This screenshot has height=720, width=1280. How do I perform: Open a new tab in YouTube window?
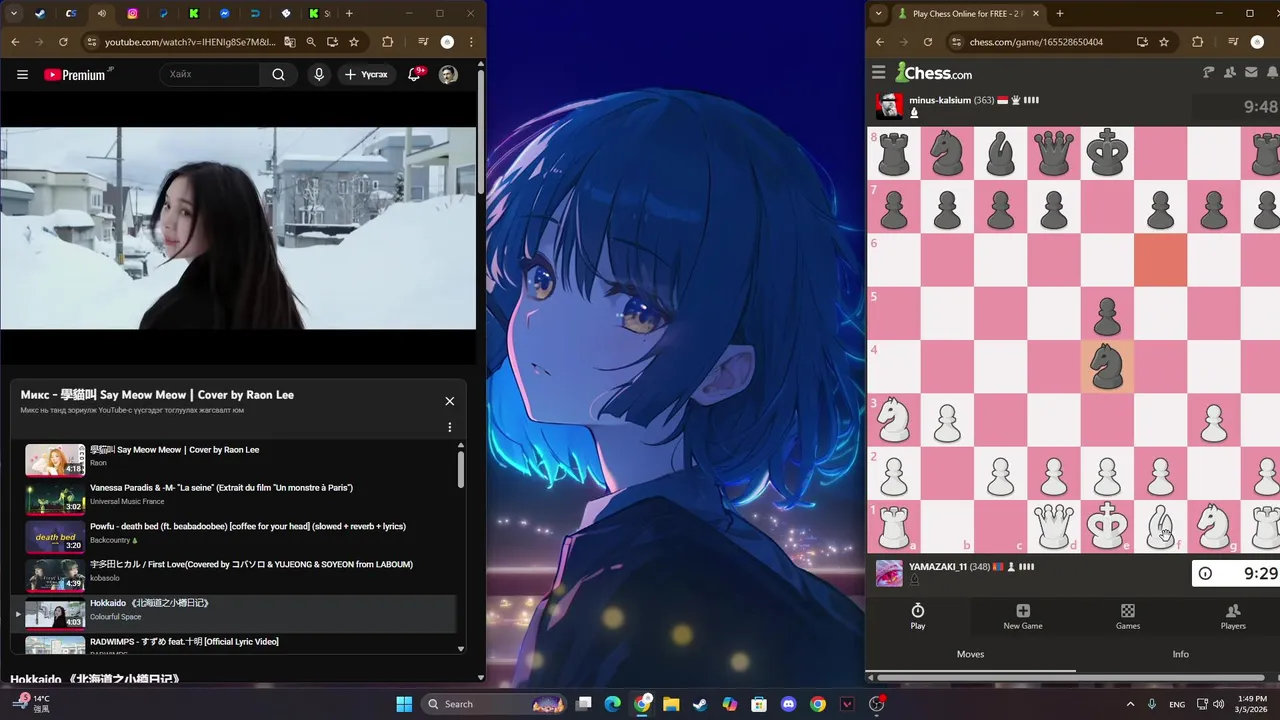click(x=351, y=14)
